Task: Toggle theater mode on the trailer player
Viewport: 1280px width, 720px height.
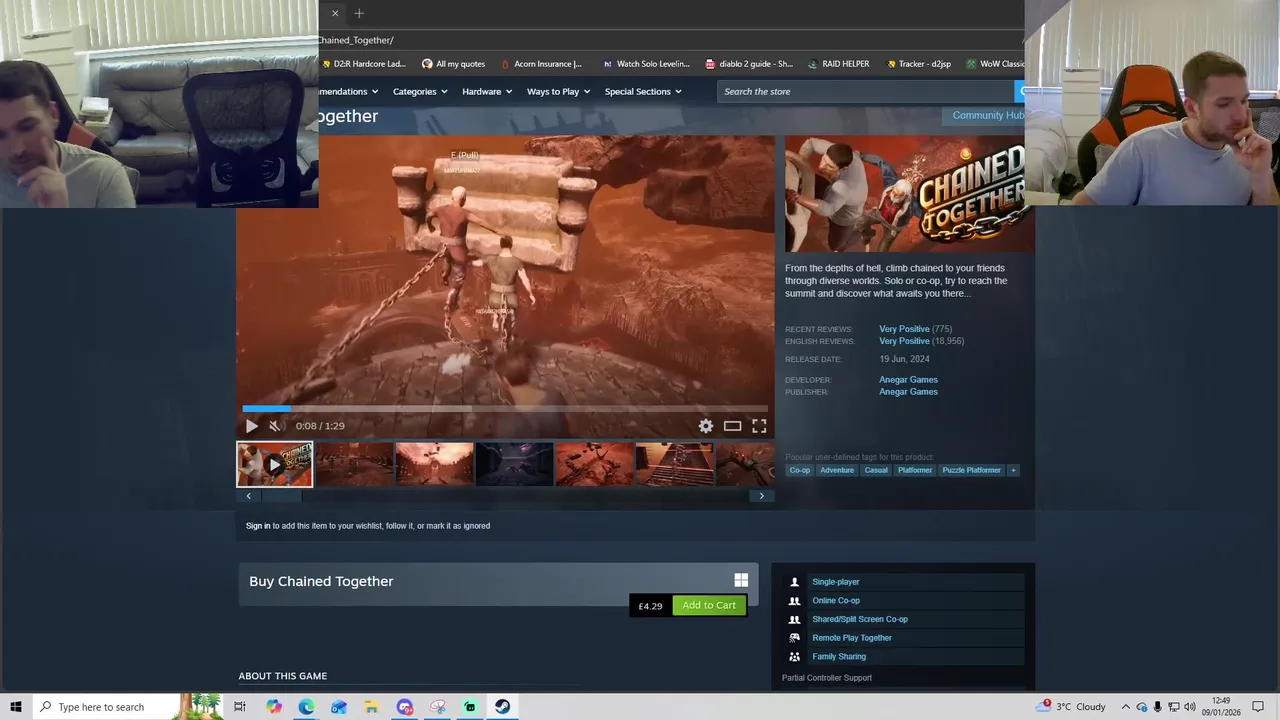Action: click(x=732, y=426)
